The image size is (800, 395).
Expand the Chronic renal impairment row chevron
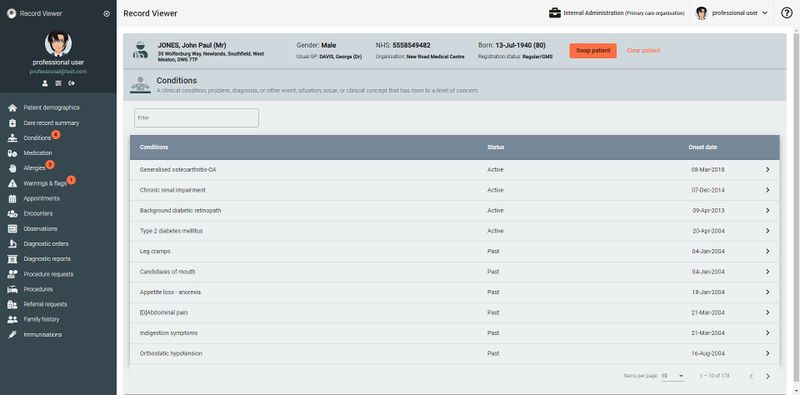(x=767, y=190)
